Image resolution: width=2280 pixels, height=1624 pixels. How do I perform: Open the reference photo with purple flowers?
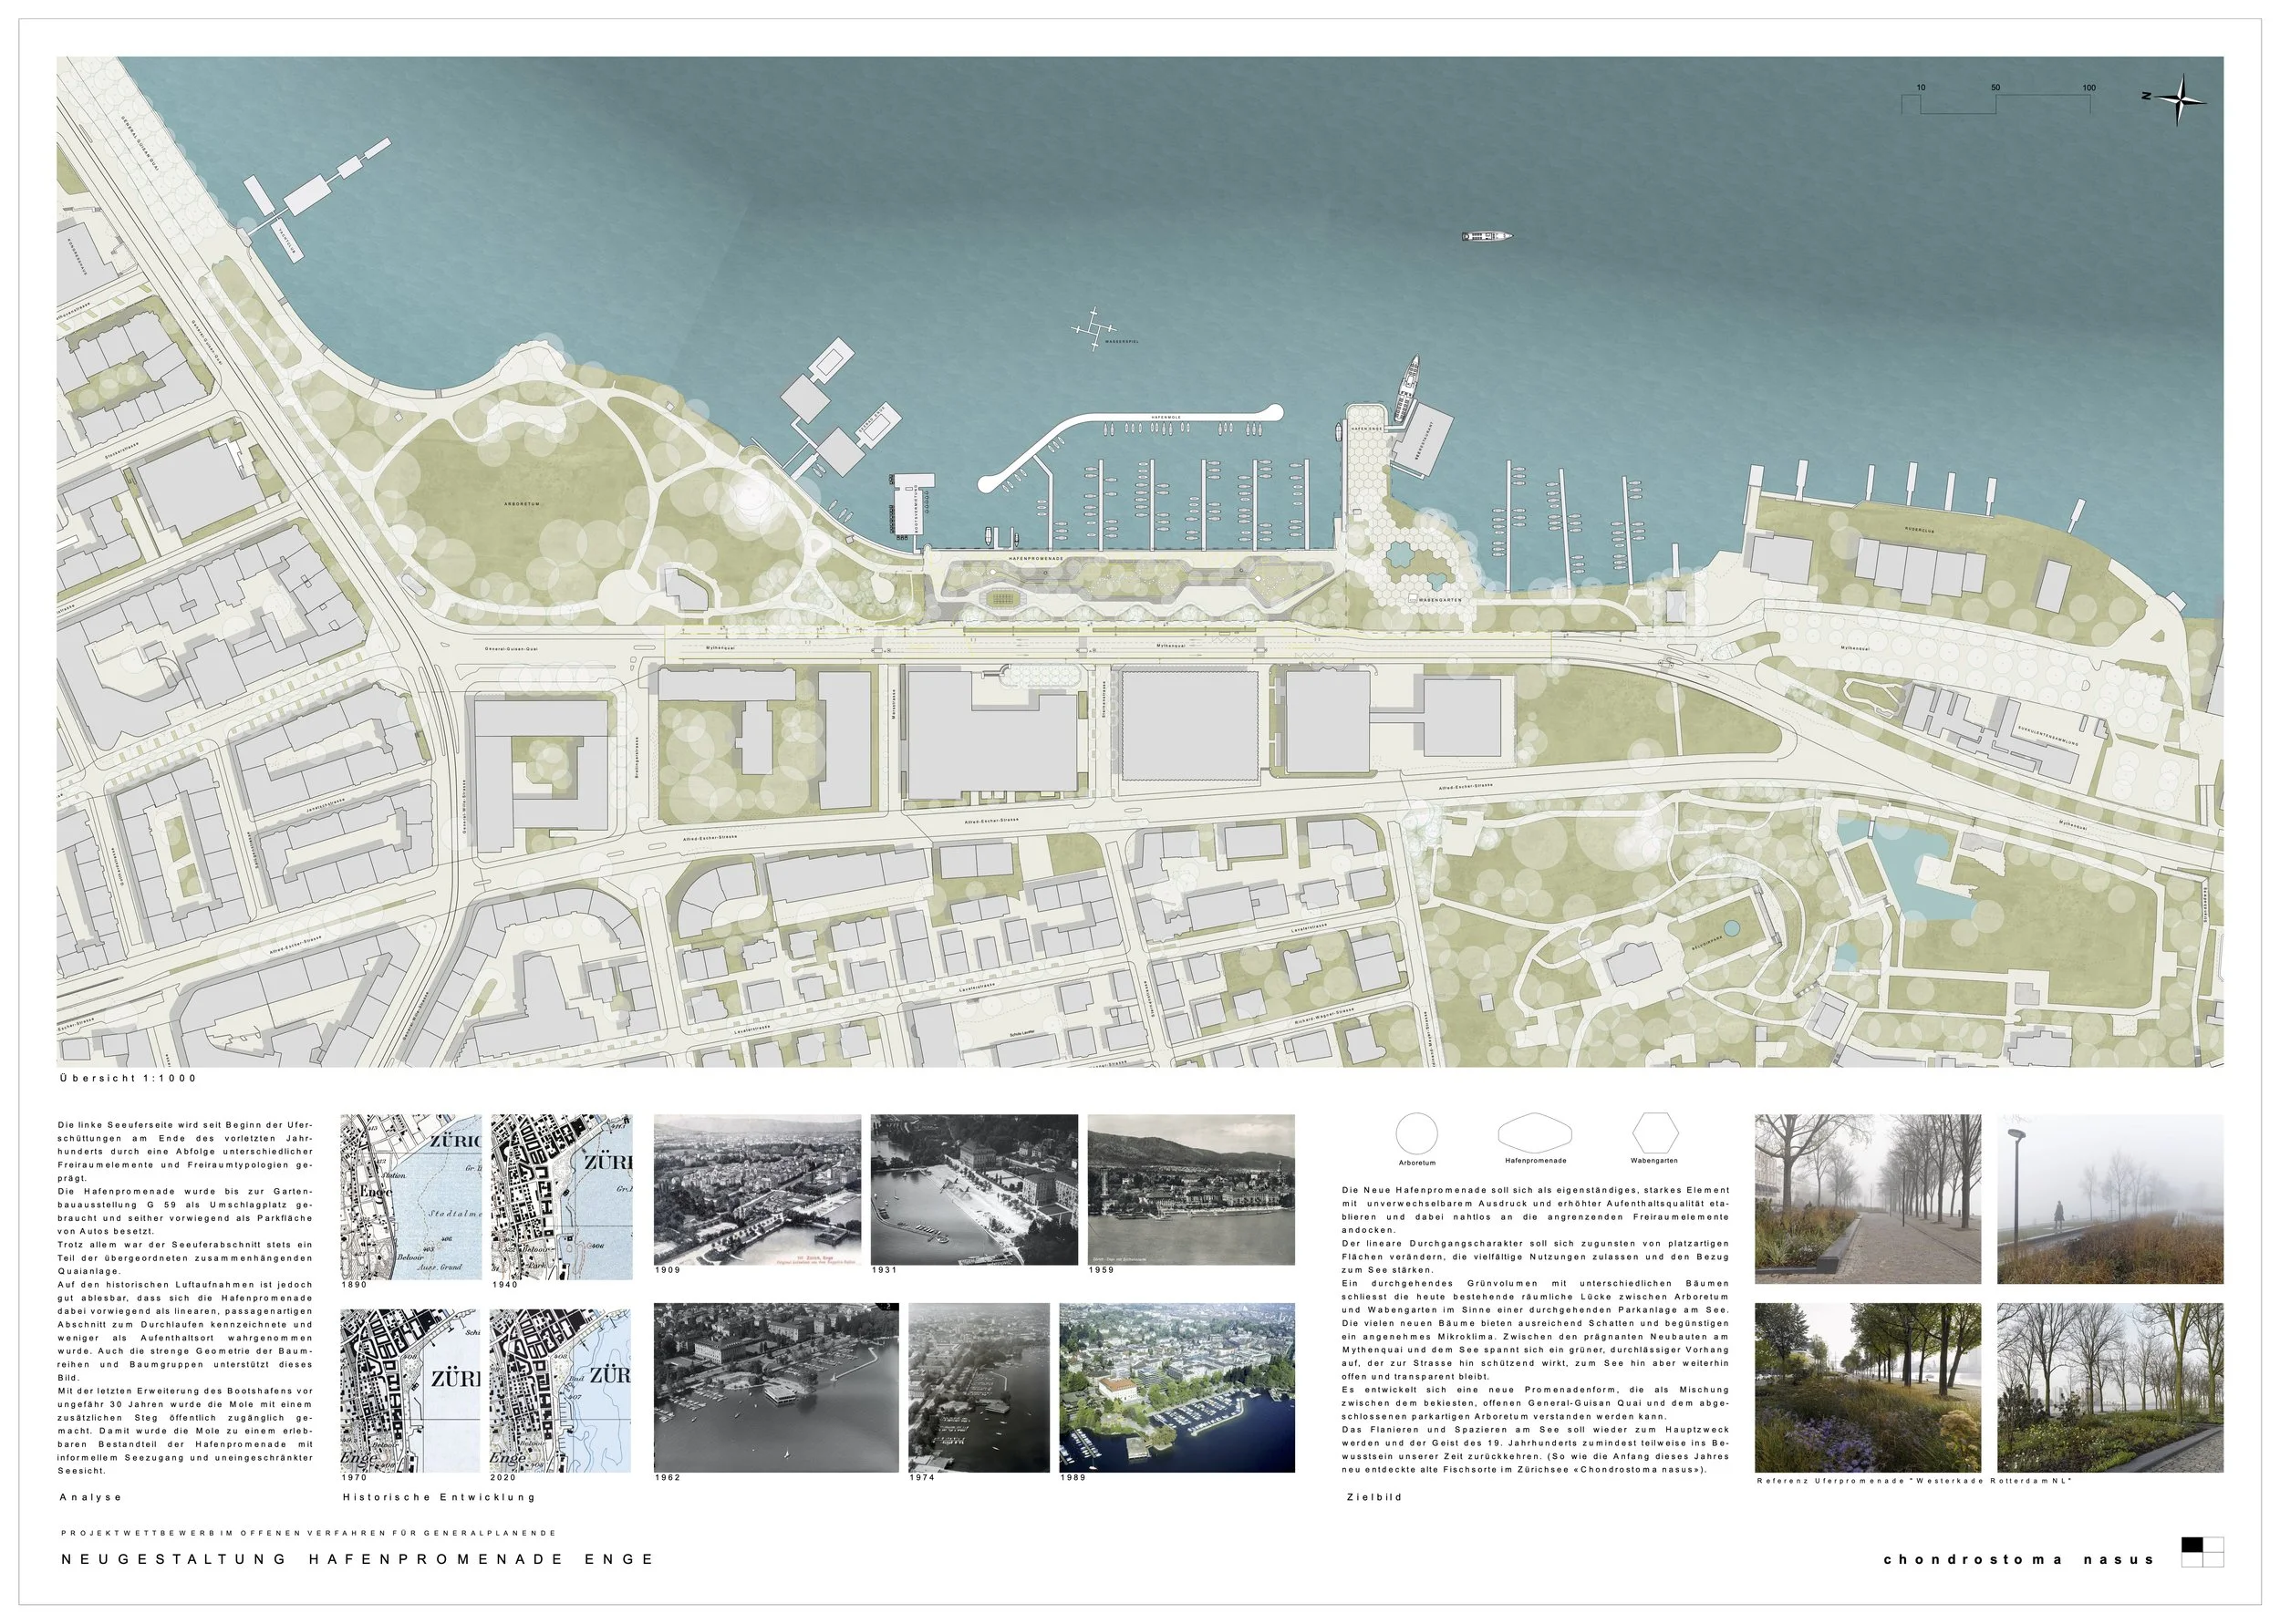[1868, 1387]
